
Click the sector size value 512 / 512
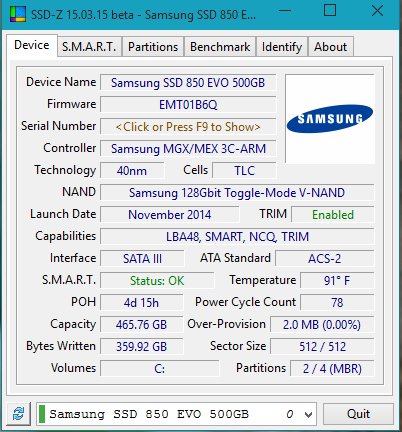click(x=322, y=347)
